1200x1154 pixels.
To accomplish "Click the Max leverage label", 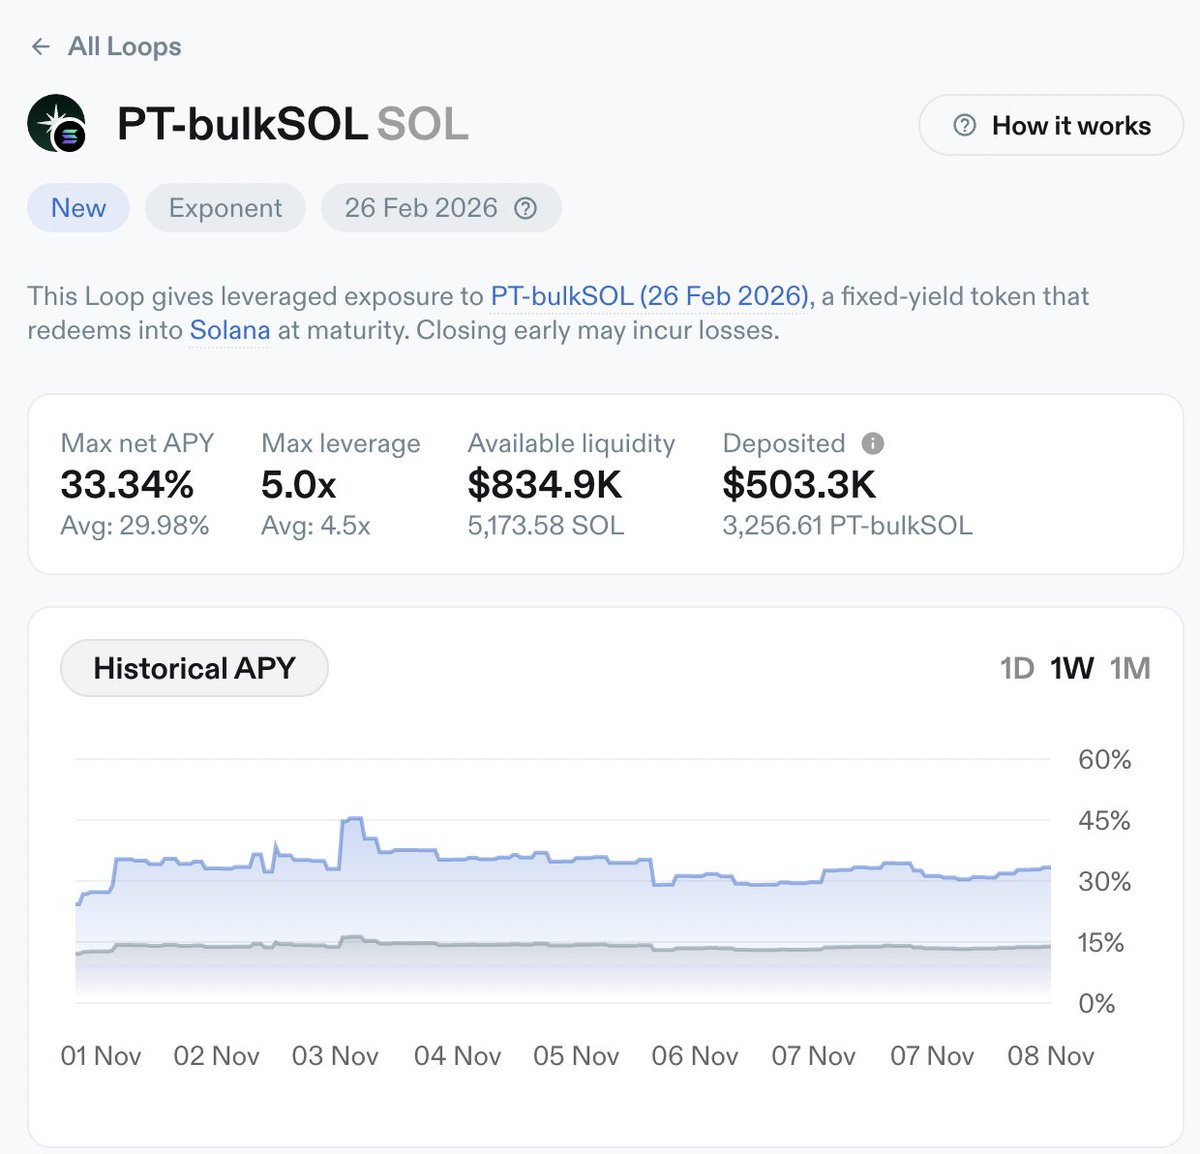I will (341, 443).
